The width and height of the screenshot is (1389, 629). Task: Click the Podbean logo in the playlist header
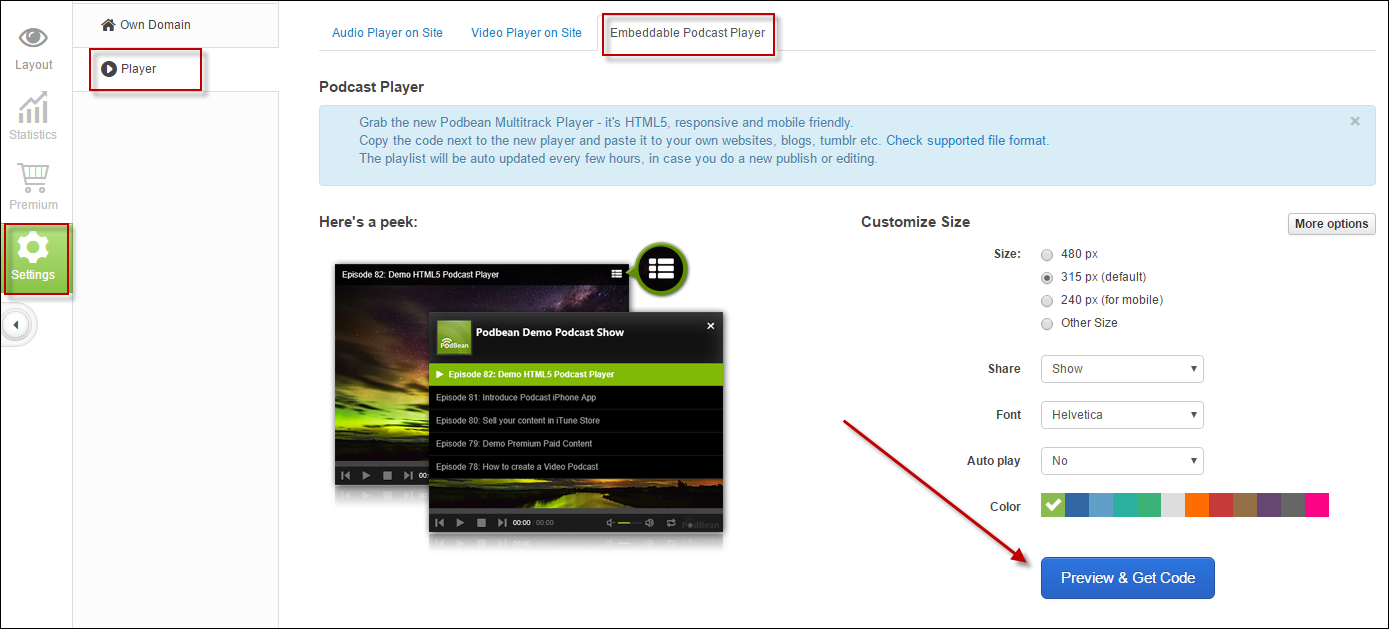click(x=454, y=337)
